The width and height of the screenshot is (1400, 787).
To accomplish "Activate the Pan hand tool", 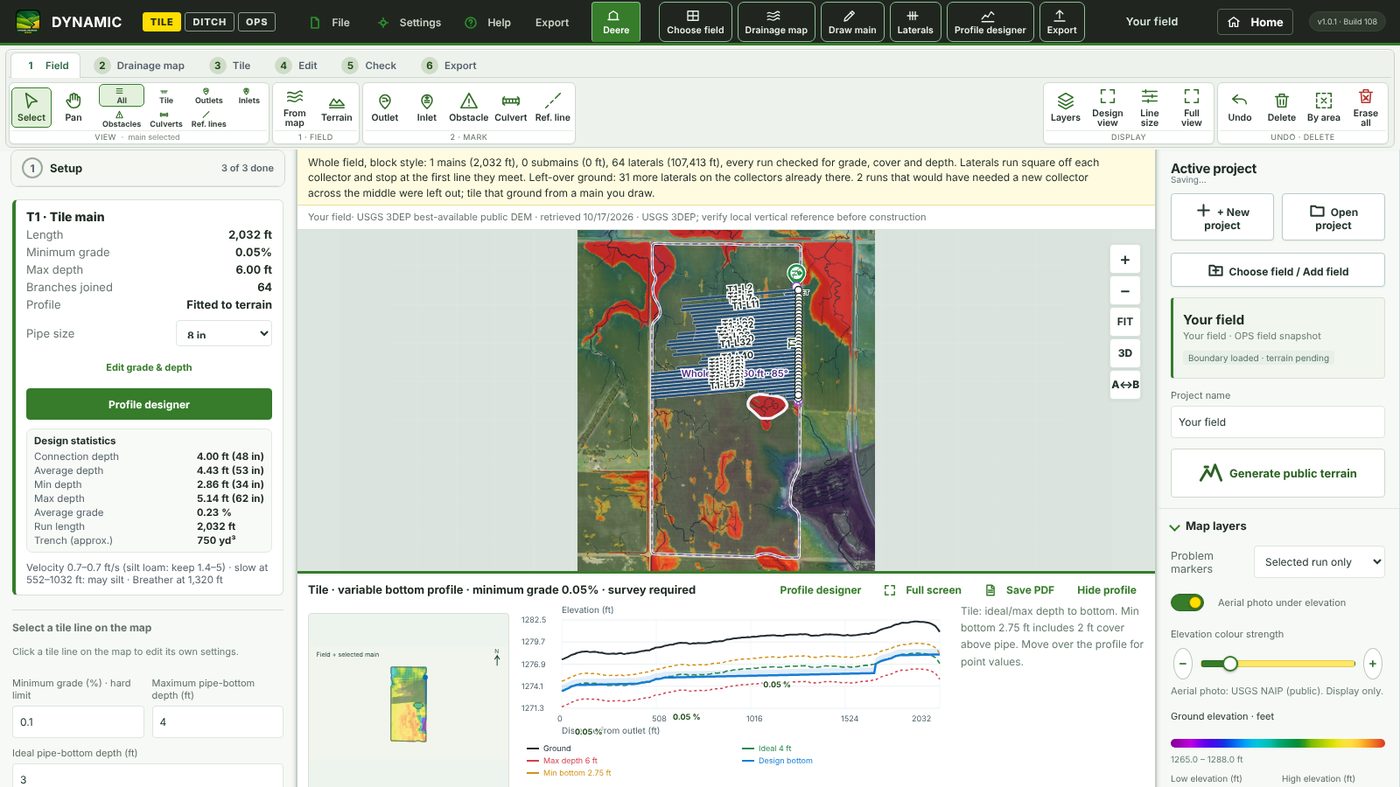I will click(x=73, y=106).
